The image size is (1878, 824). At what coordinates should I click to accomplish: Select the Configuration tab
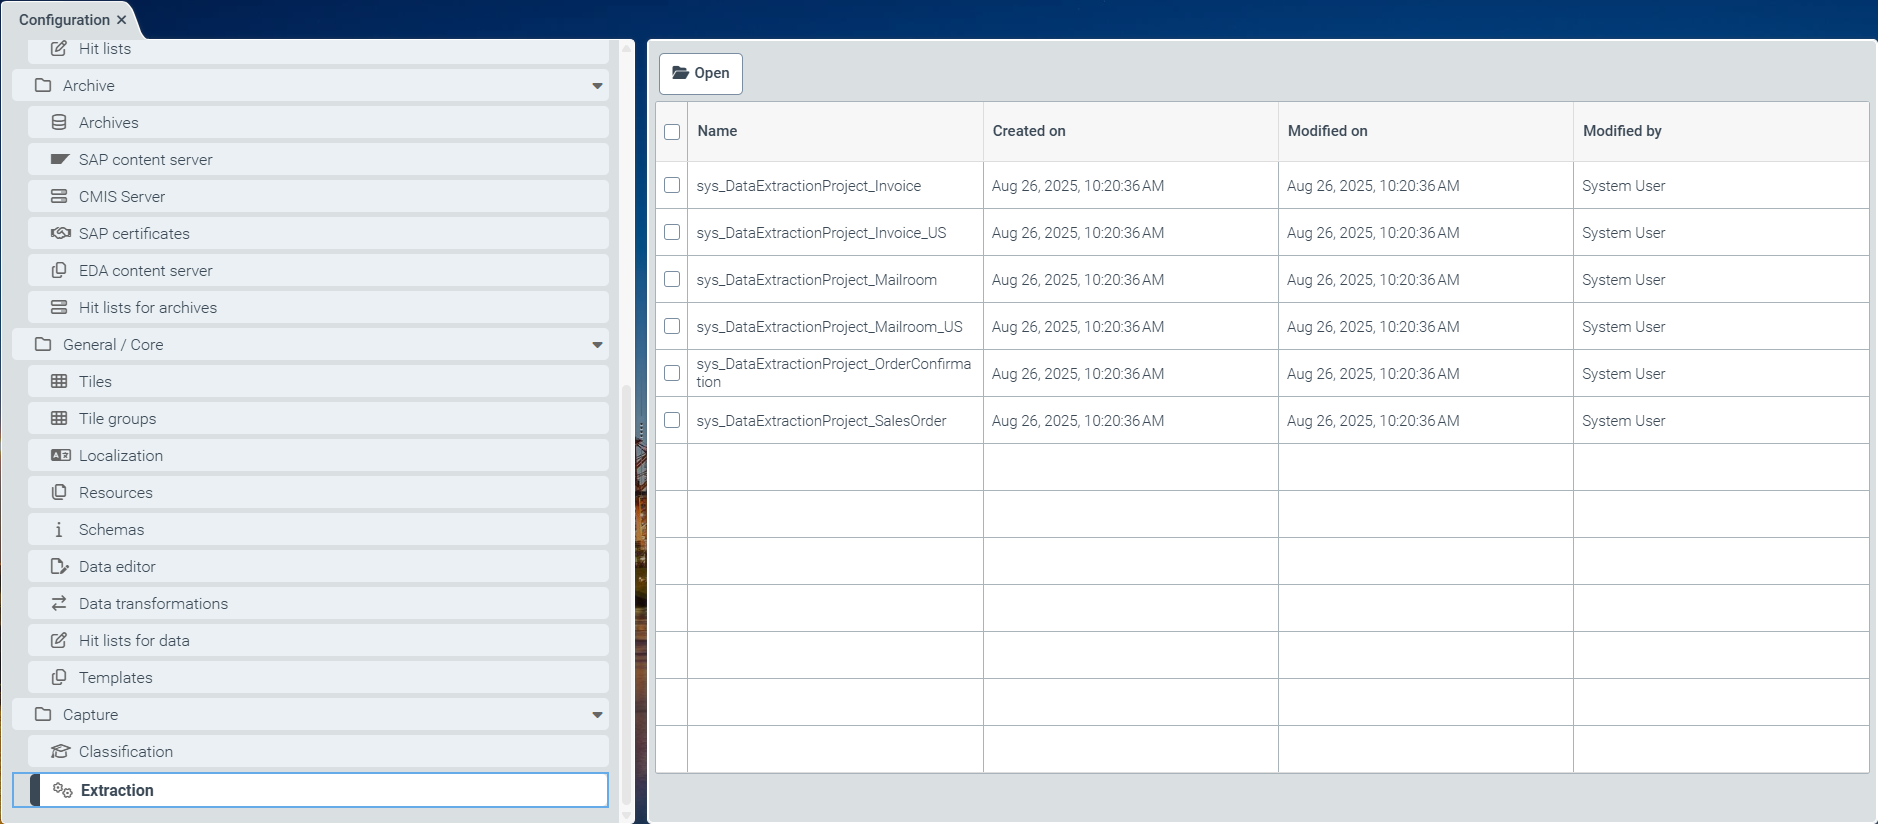tap(64, 20)
